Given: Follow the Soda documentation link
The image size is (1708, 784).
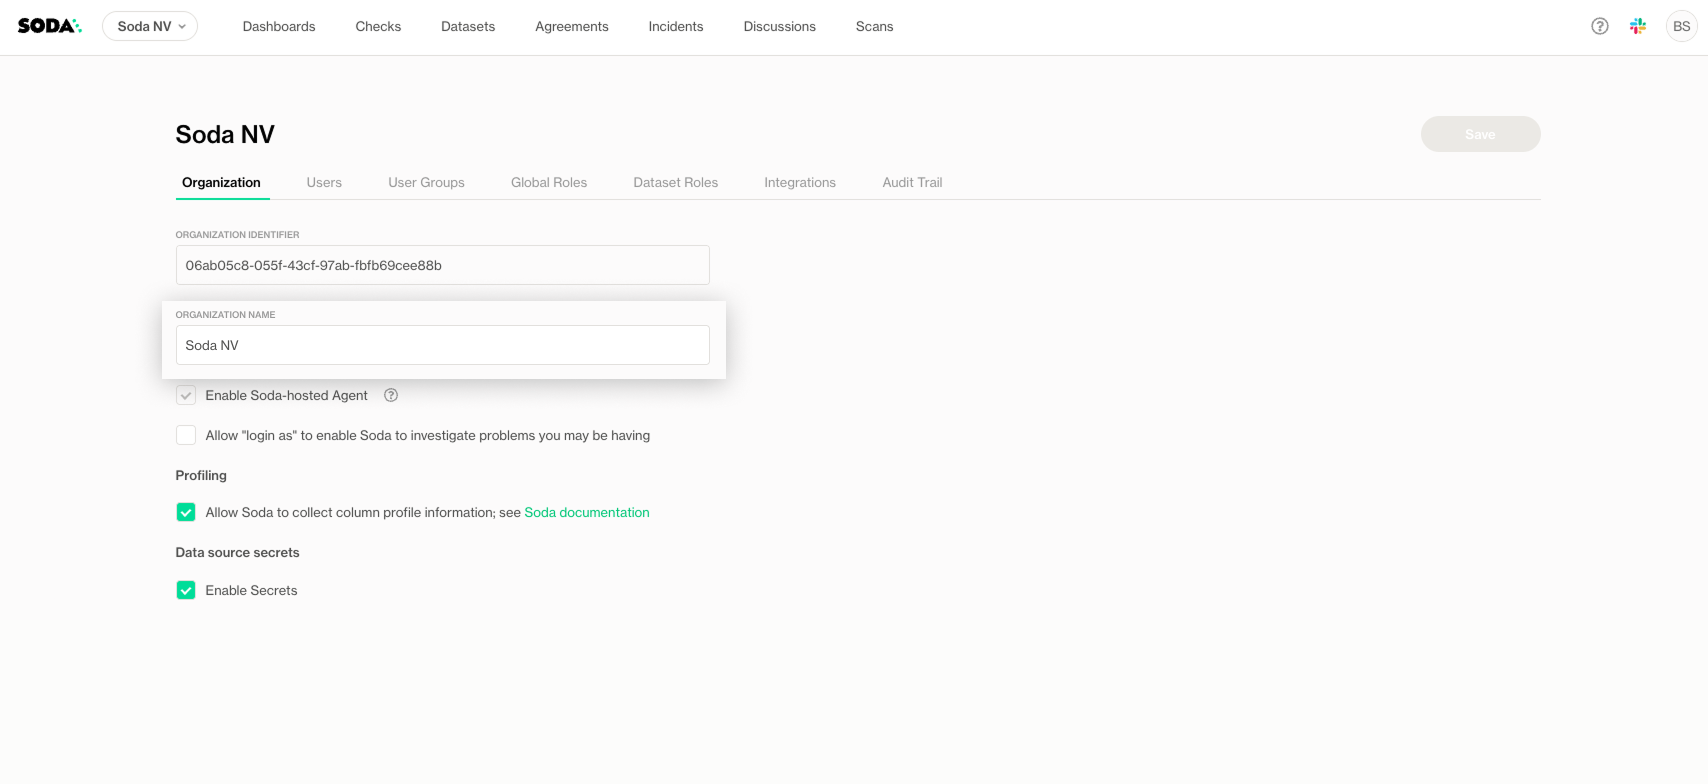Looking at the screenshot, I should [x=587, y=512].
